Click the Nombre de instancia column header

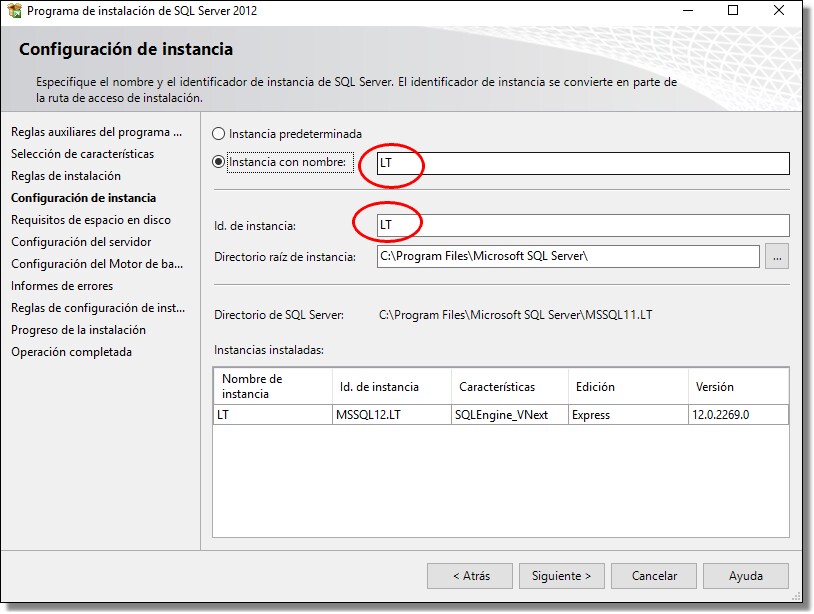point(273,387)
